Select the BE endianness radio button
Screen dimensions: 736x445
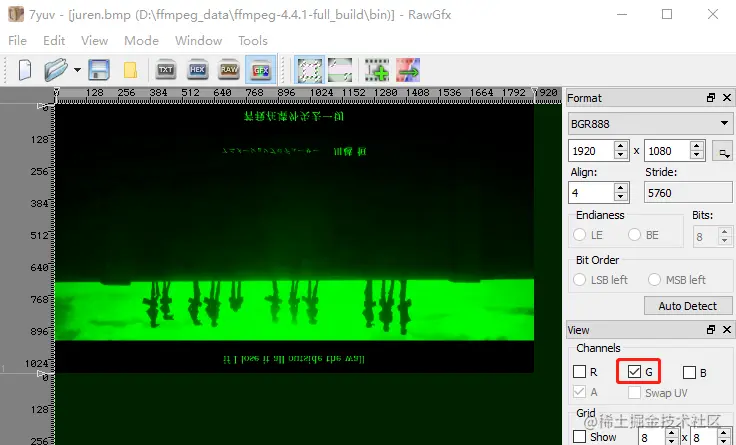[x=634, y=235]
